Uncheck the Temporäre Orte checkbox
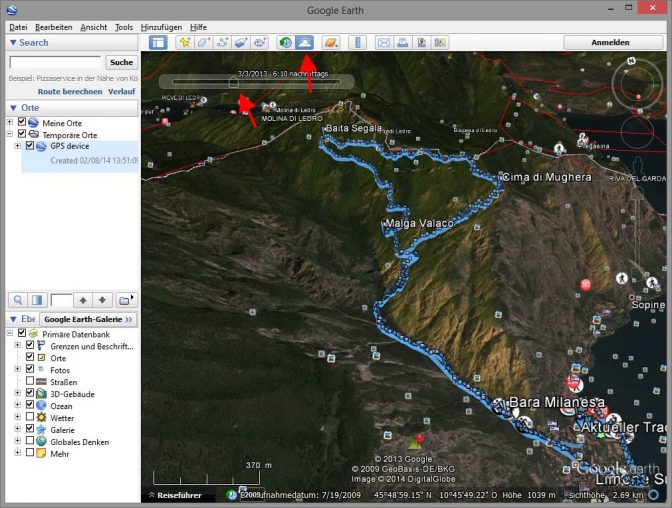 click(22, 134)
